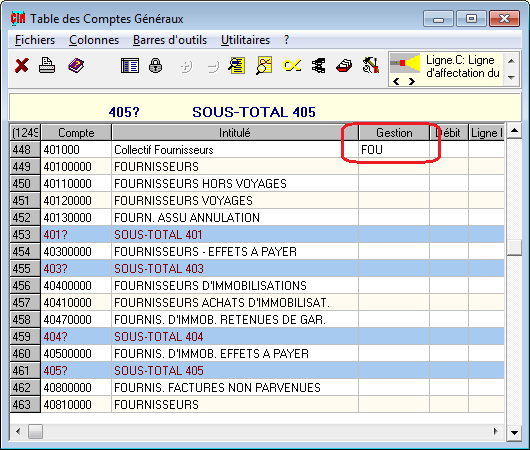Select row header 448
Viewport: 530px width, 450px height.
point(25,149)
